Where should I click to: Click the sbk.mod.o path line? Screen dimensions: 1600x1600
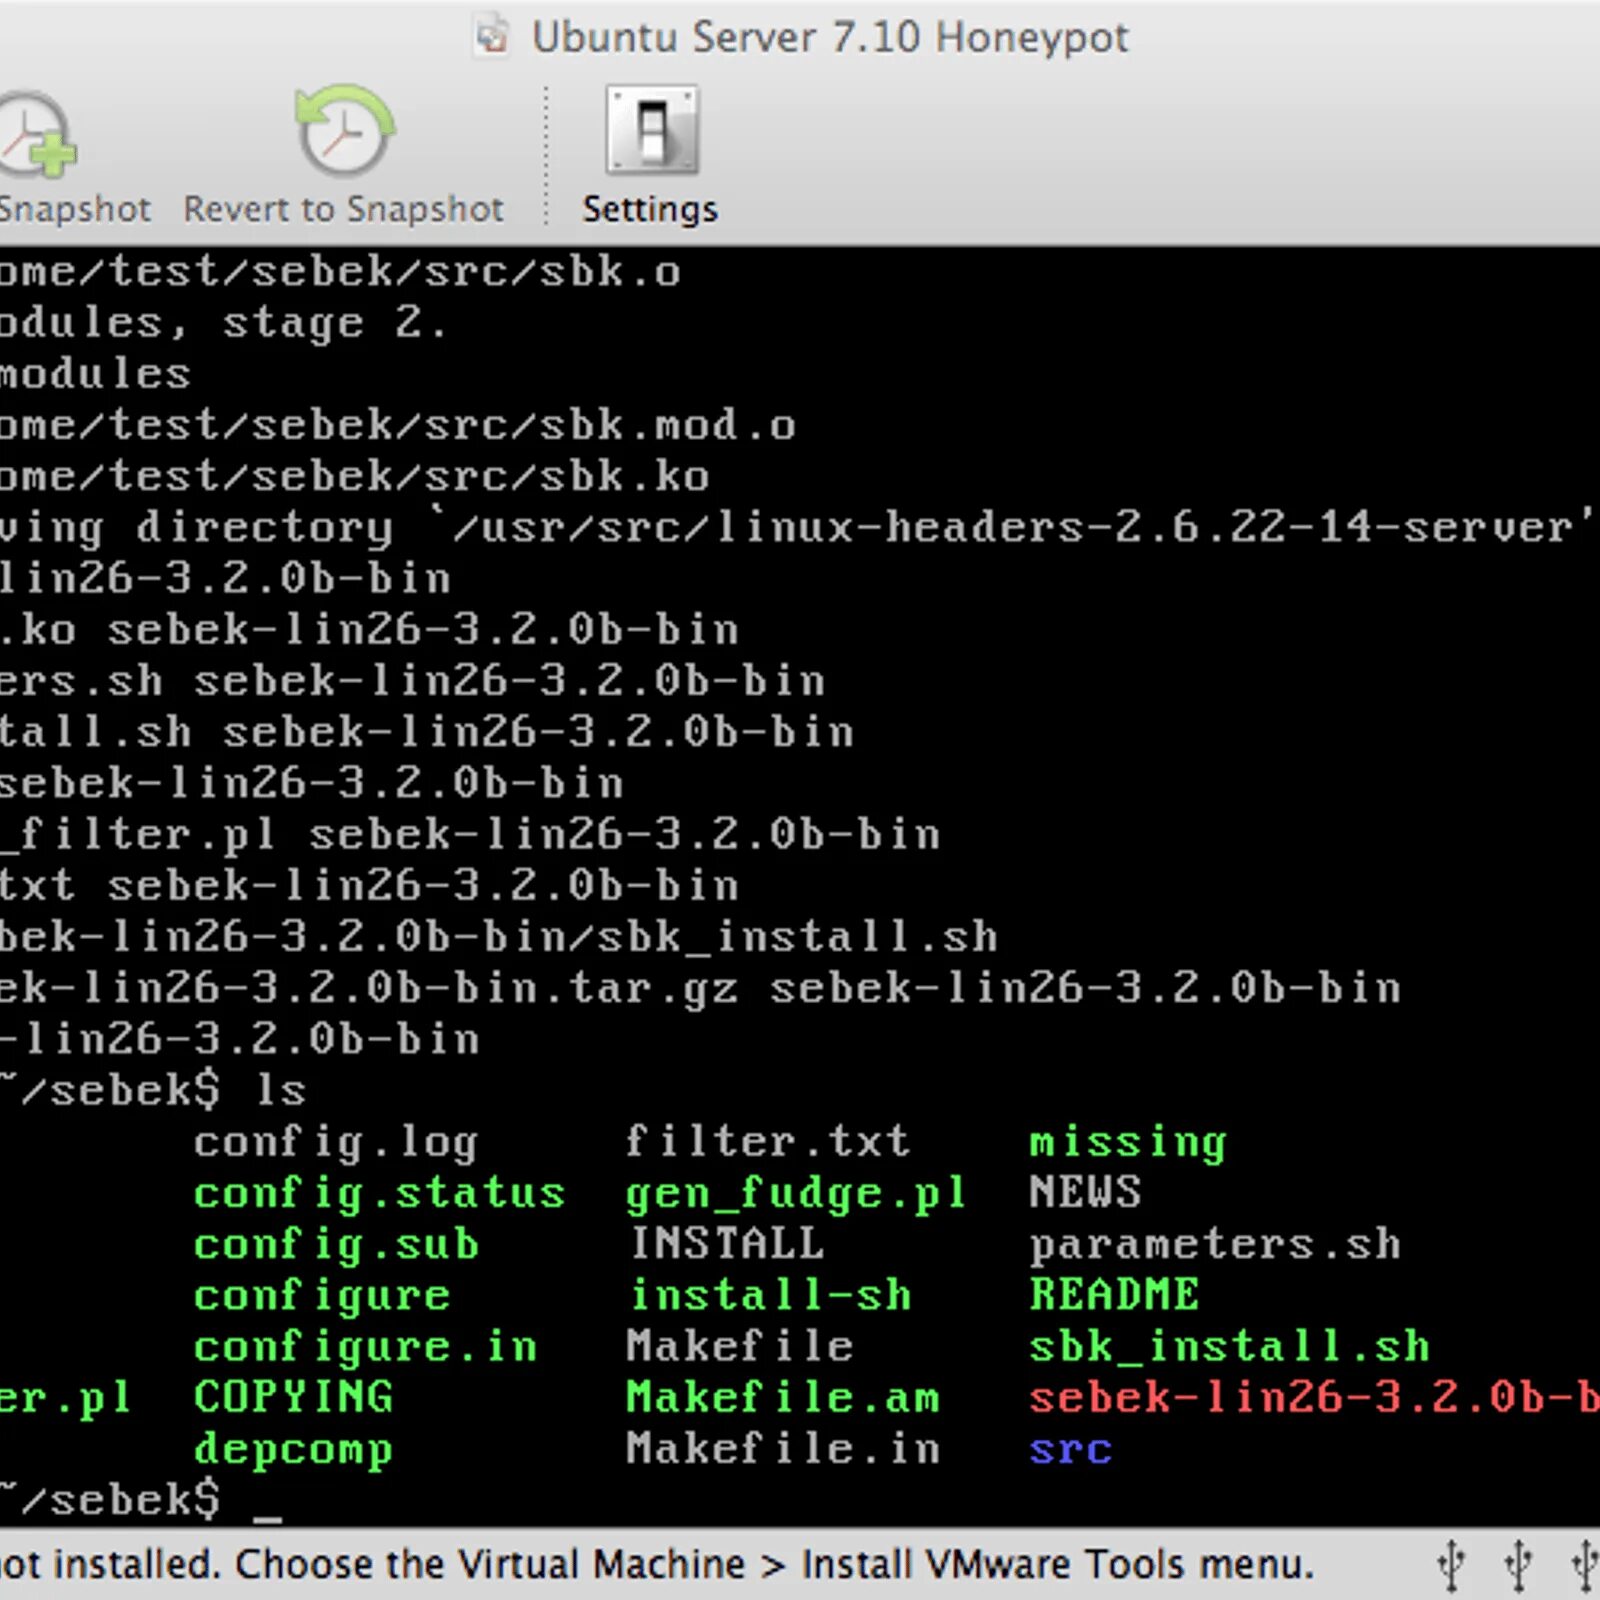coord(398,425)
